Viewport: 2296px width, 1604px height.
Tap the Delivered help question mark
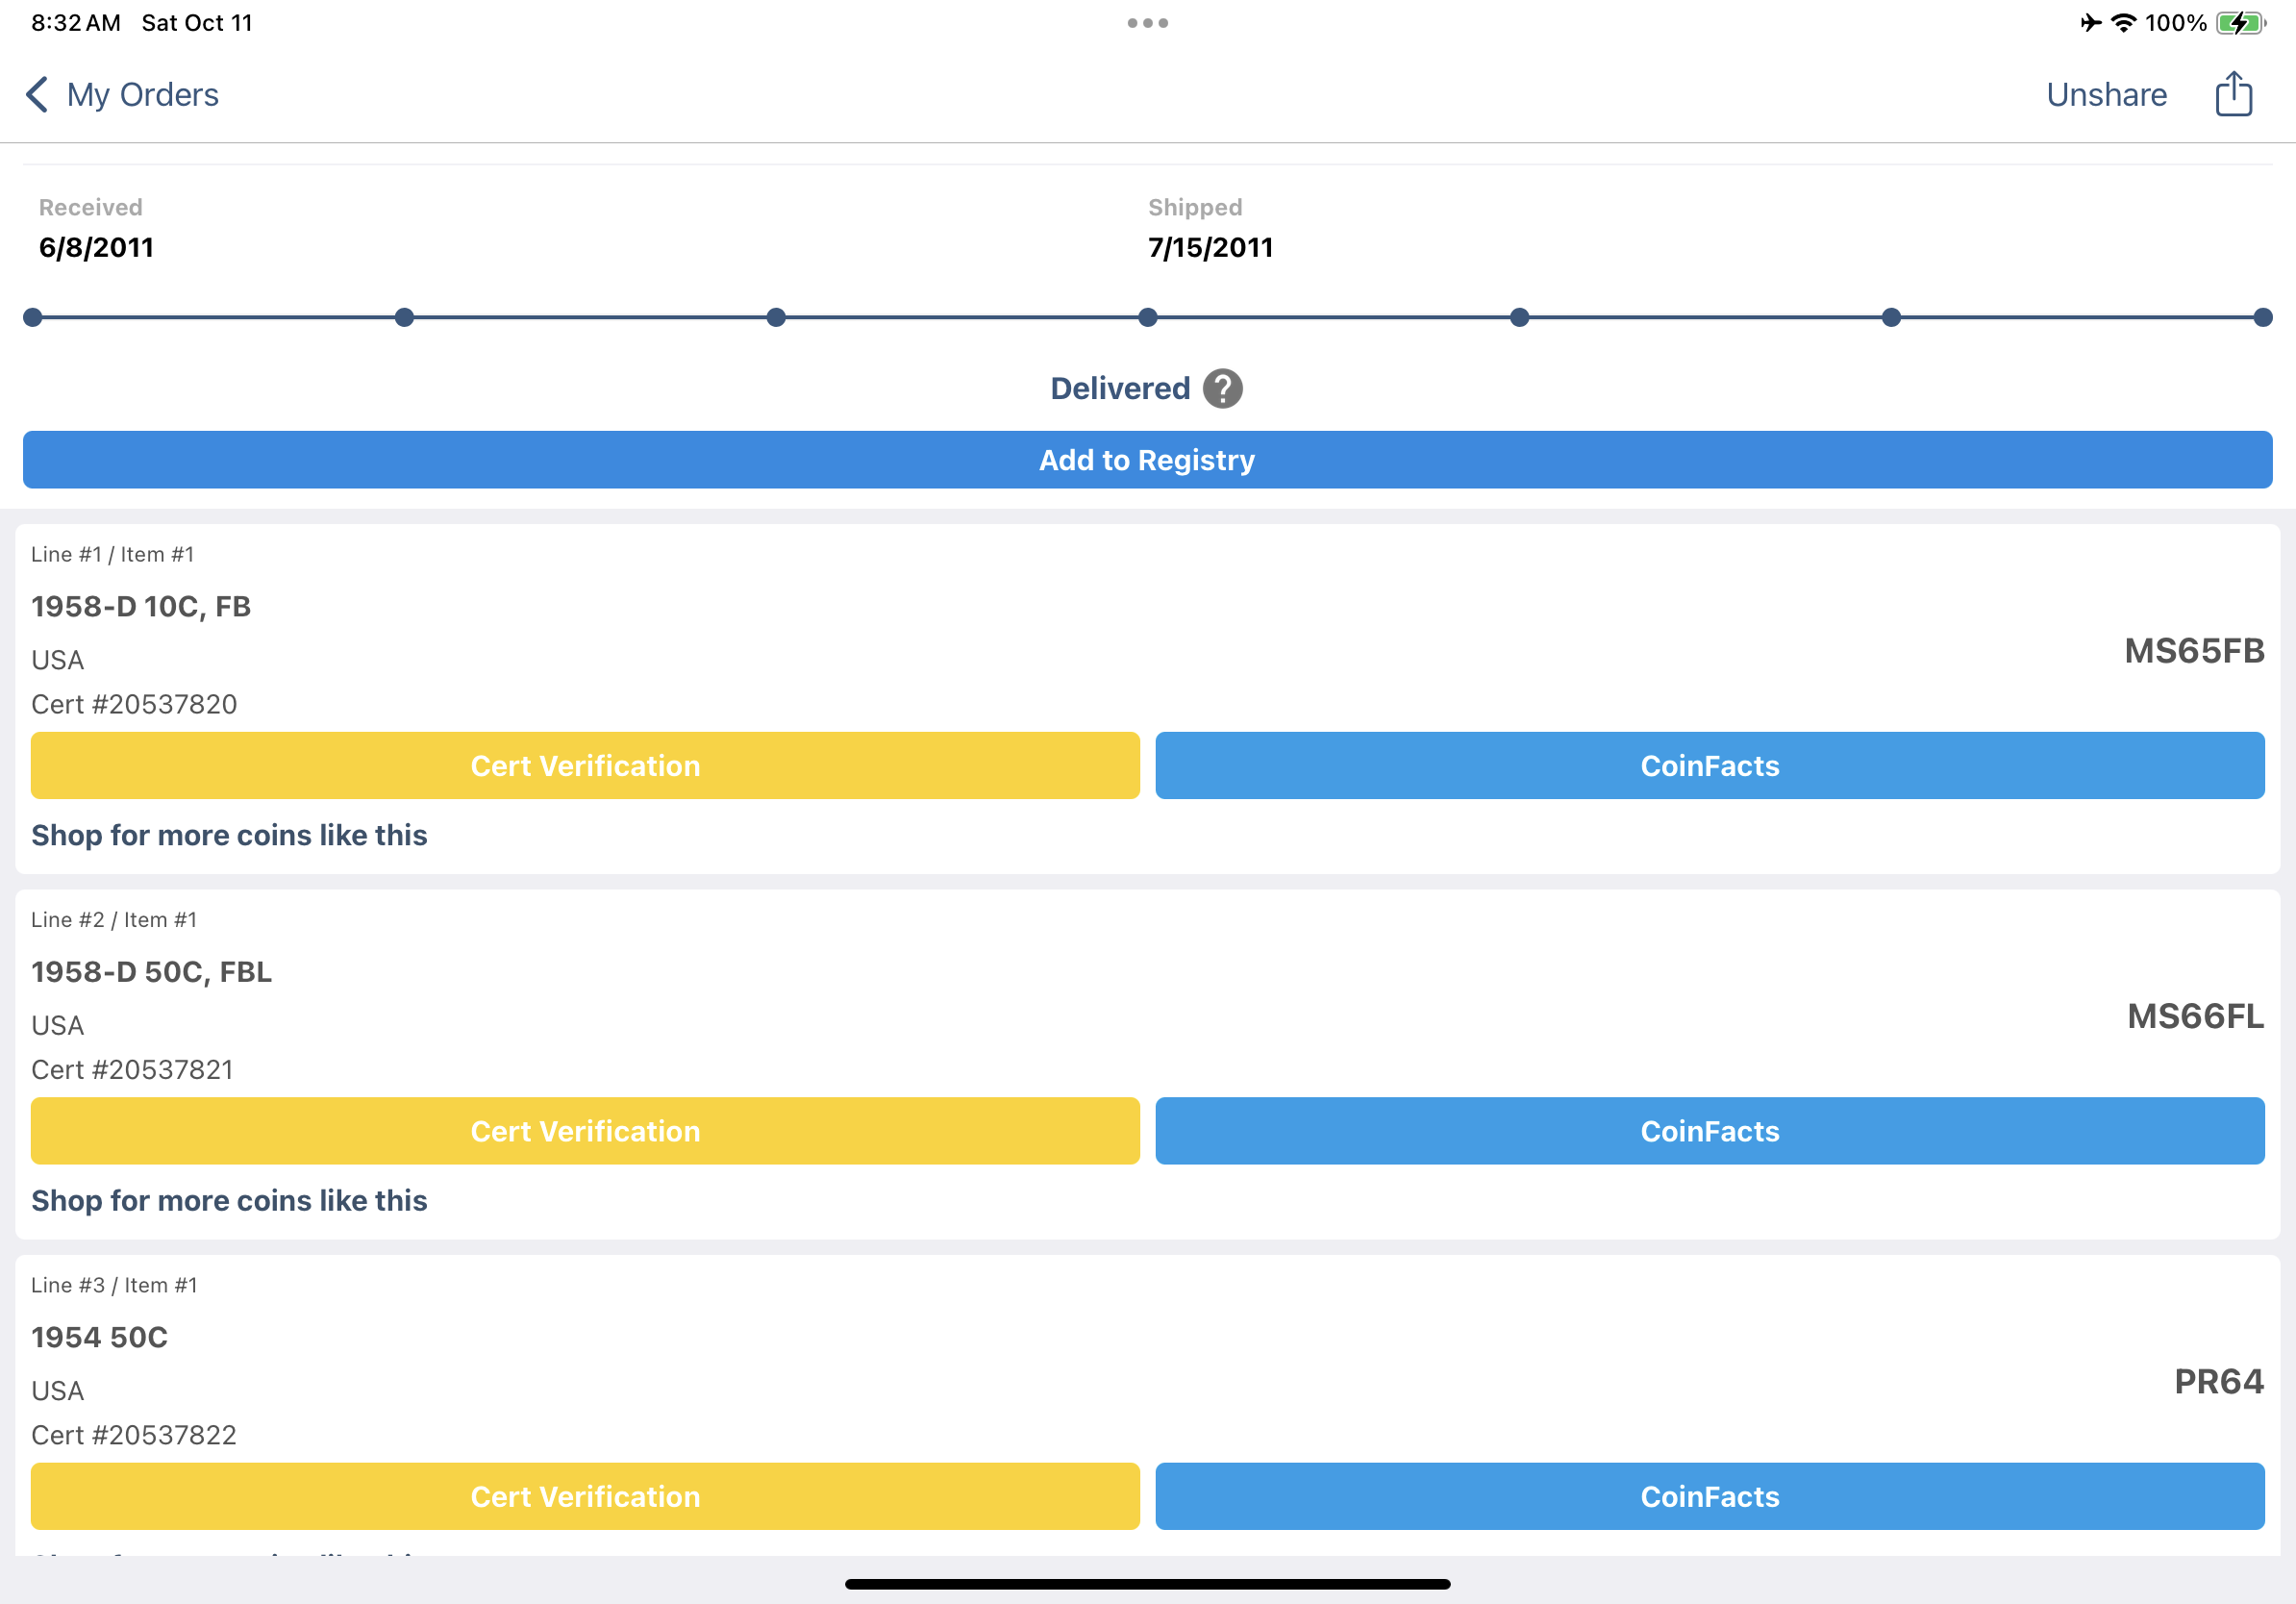tap(1222, 389)
